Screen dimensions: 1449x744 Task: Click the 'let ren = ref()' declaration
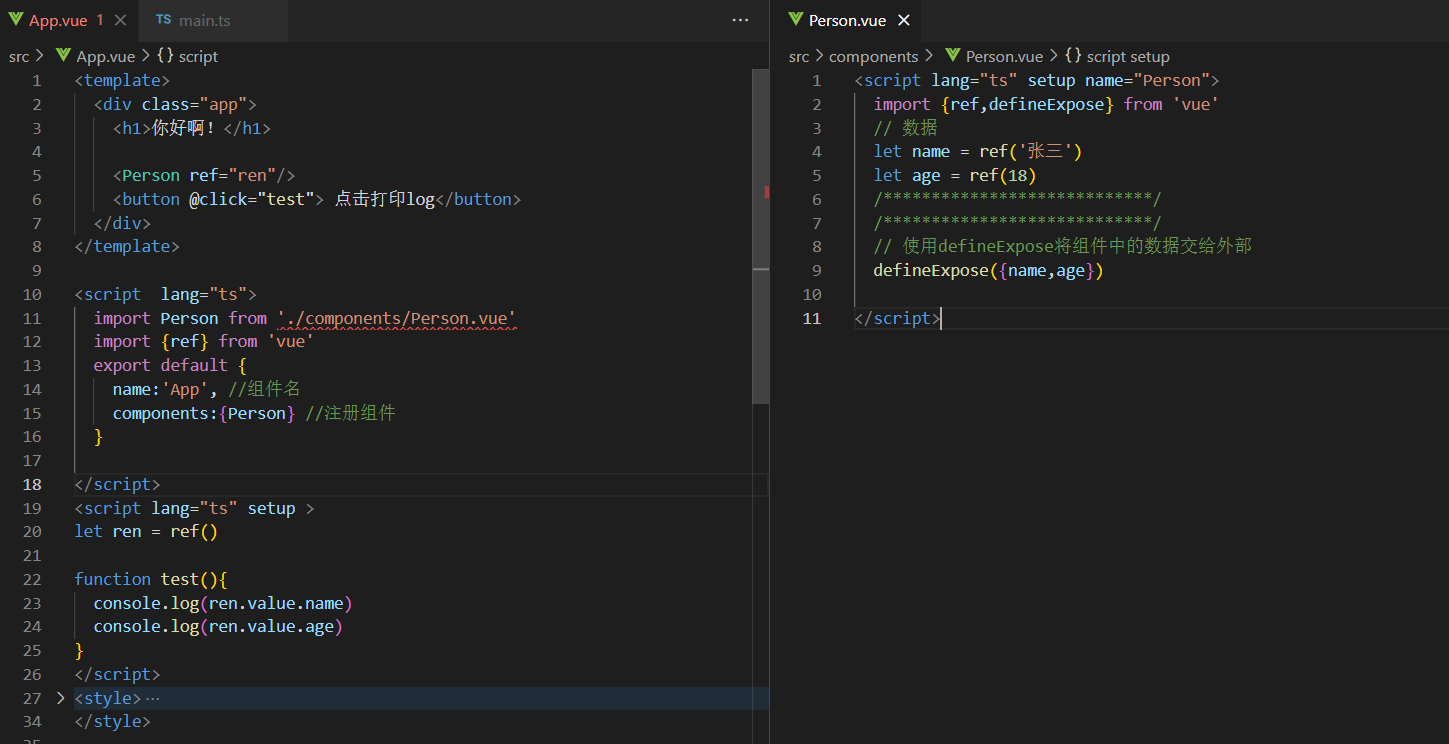[146, 532]
